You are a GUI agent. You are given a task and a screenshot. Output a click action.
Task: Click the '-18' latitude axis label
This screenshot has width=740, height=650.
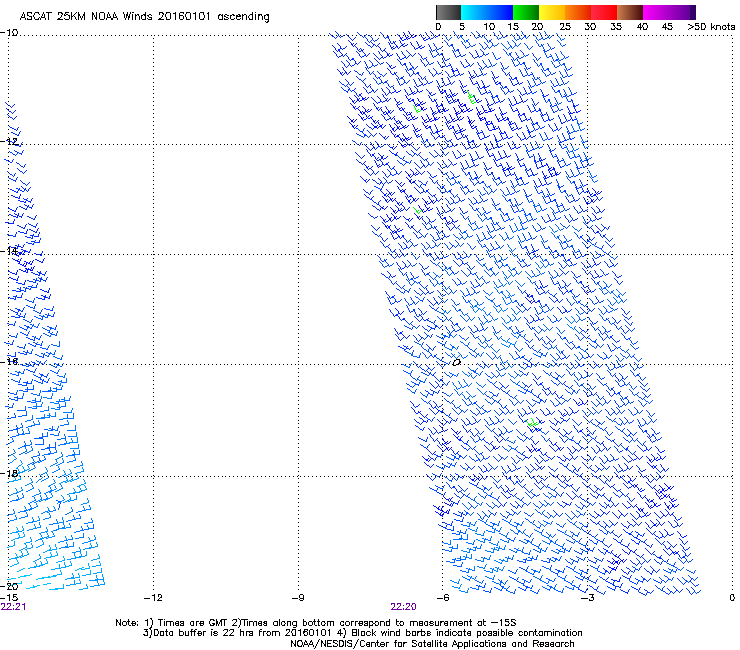[9, 473]
